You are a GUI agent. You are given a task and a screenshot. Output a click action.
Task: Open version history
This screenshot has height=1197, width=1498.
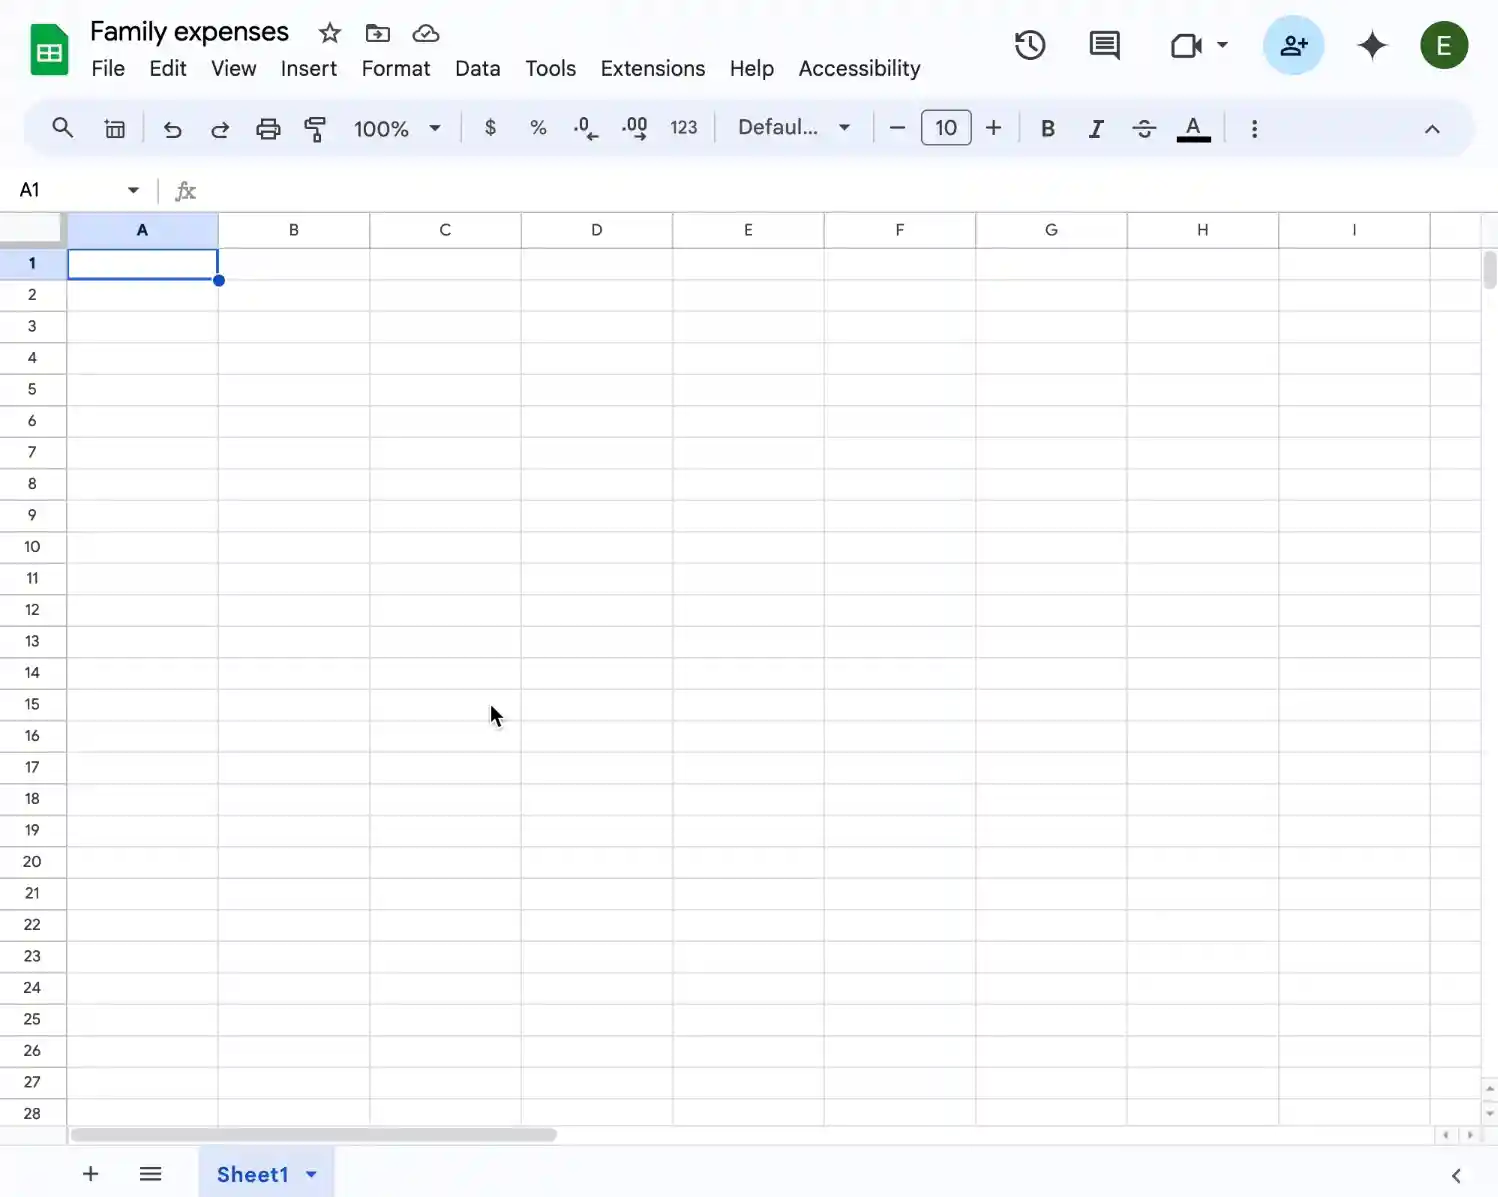click(1030, 45)
